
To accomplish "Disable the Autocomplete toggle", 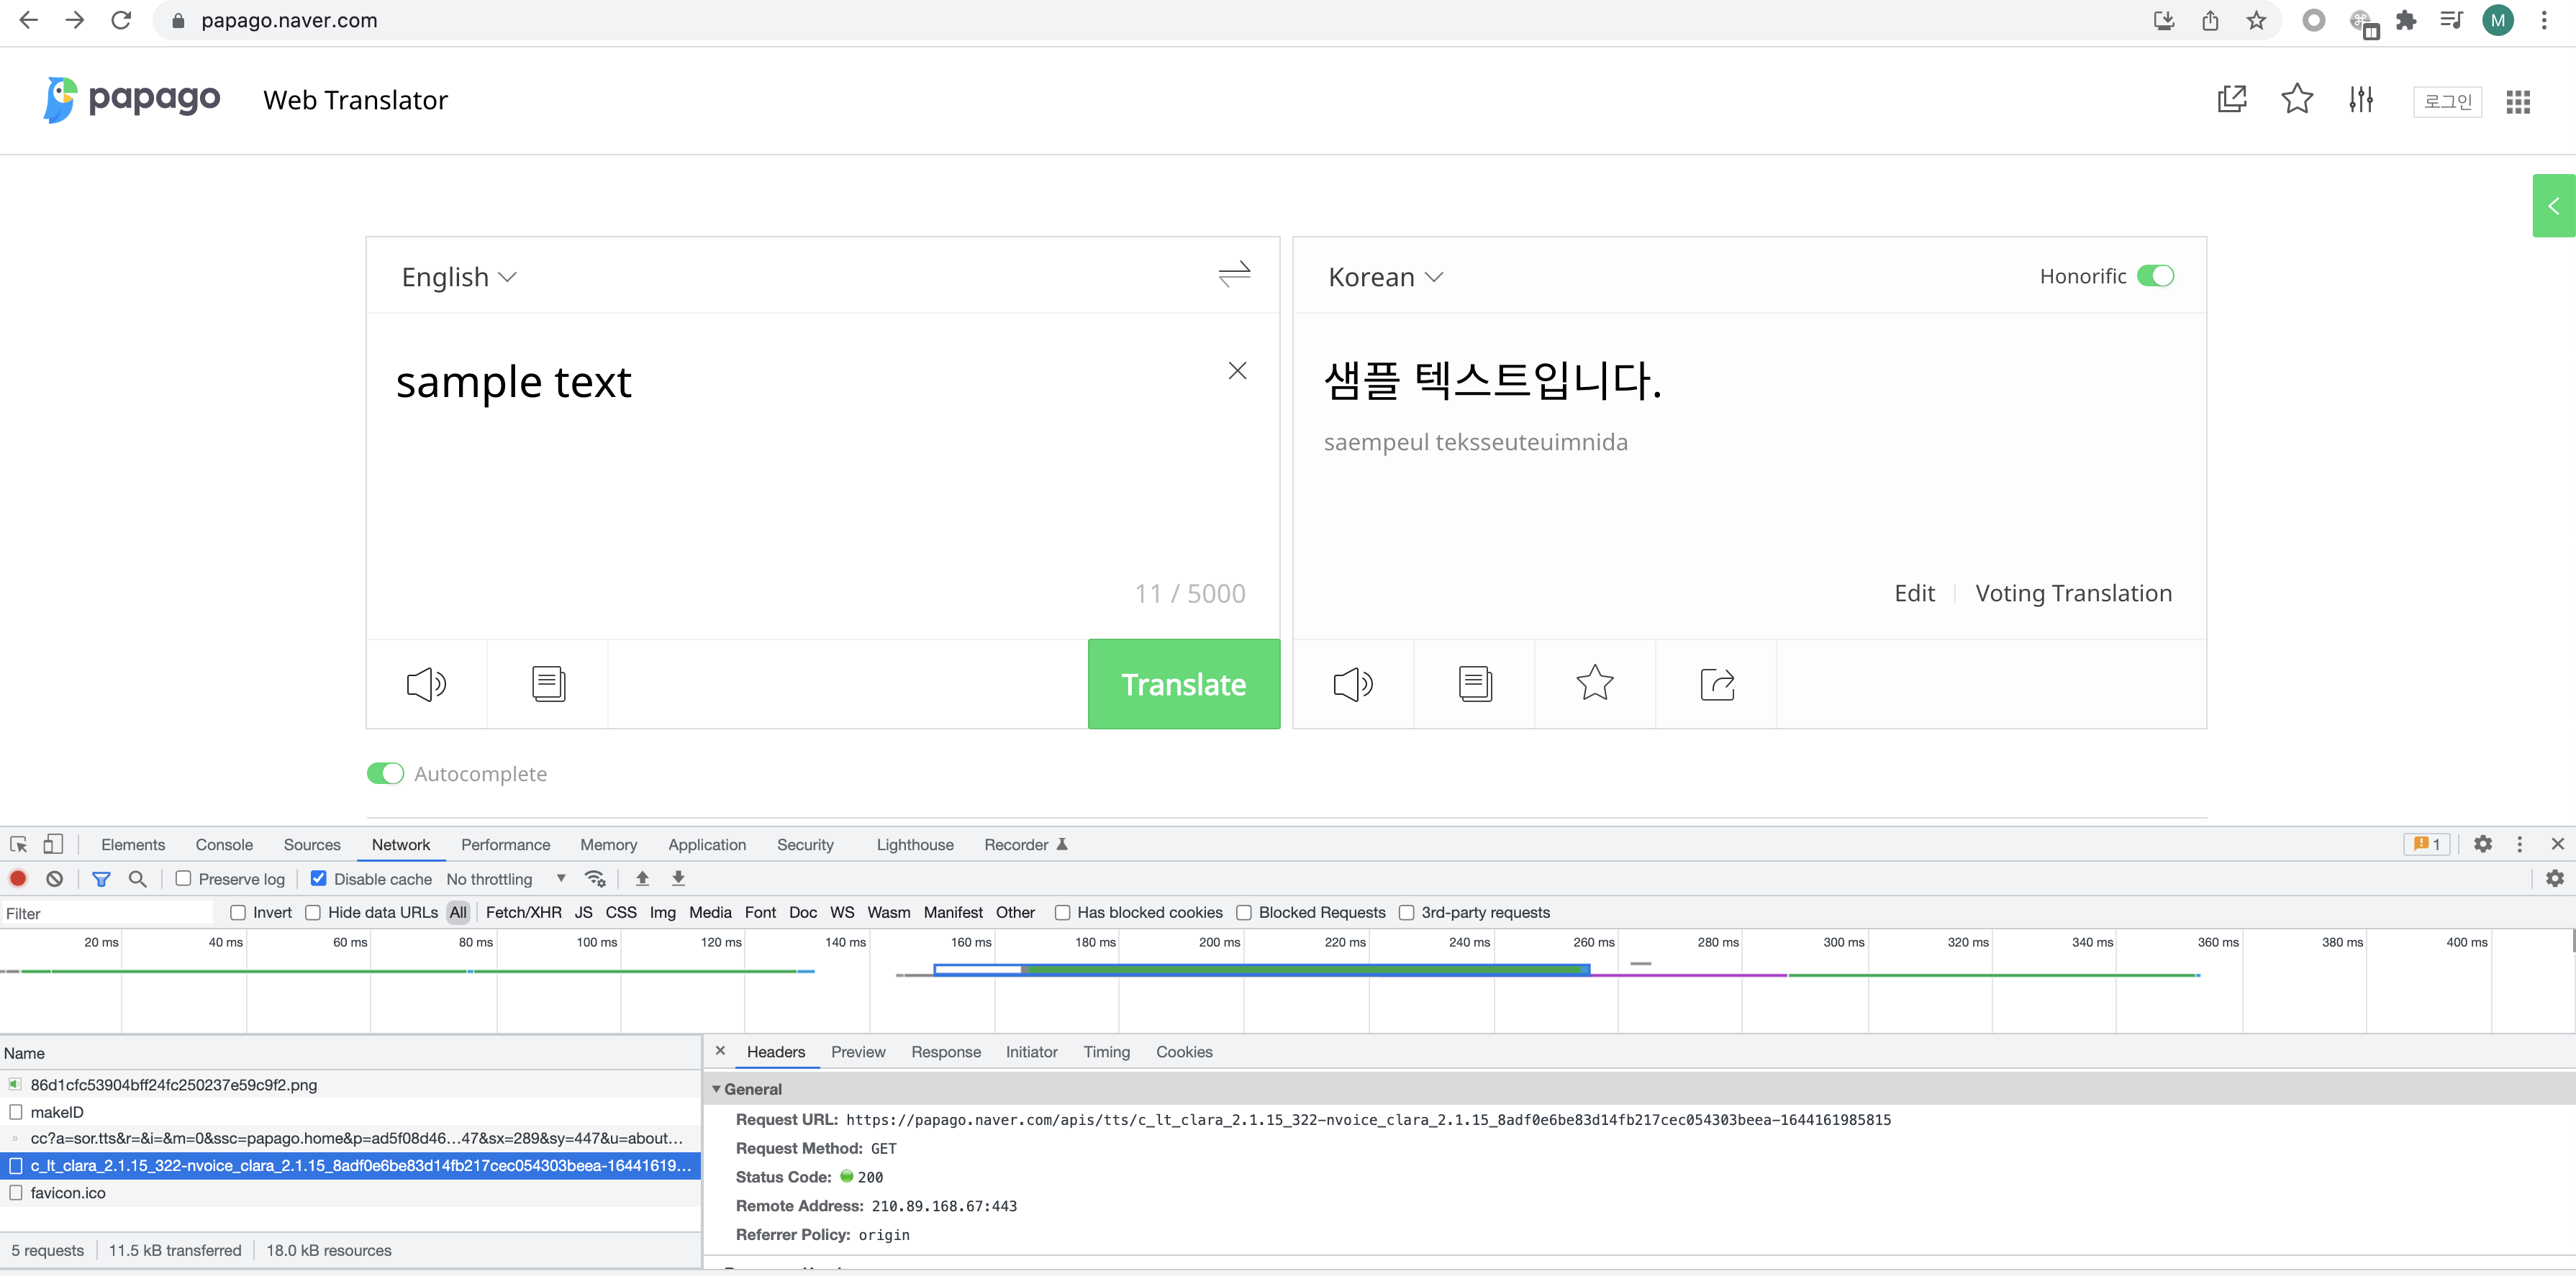I will (385, 774).
